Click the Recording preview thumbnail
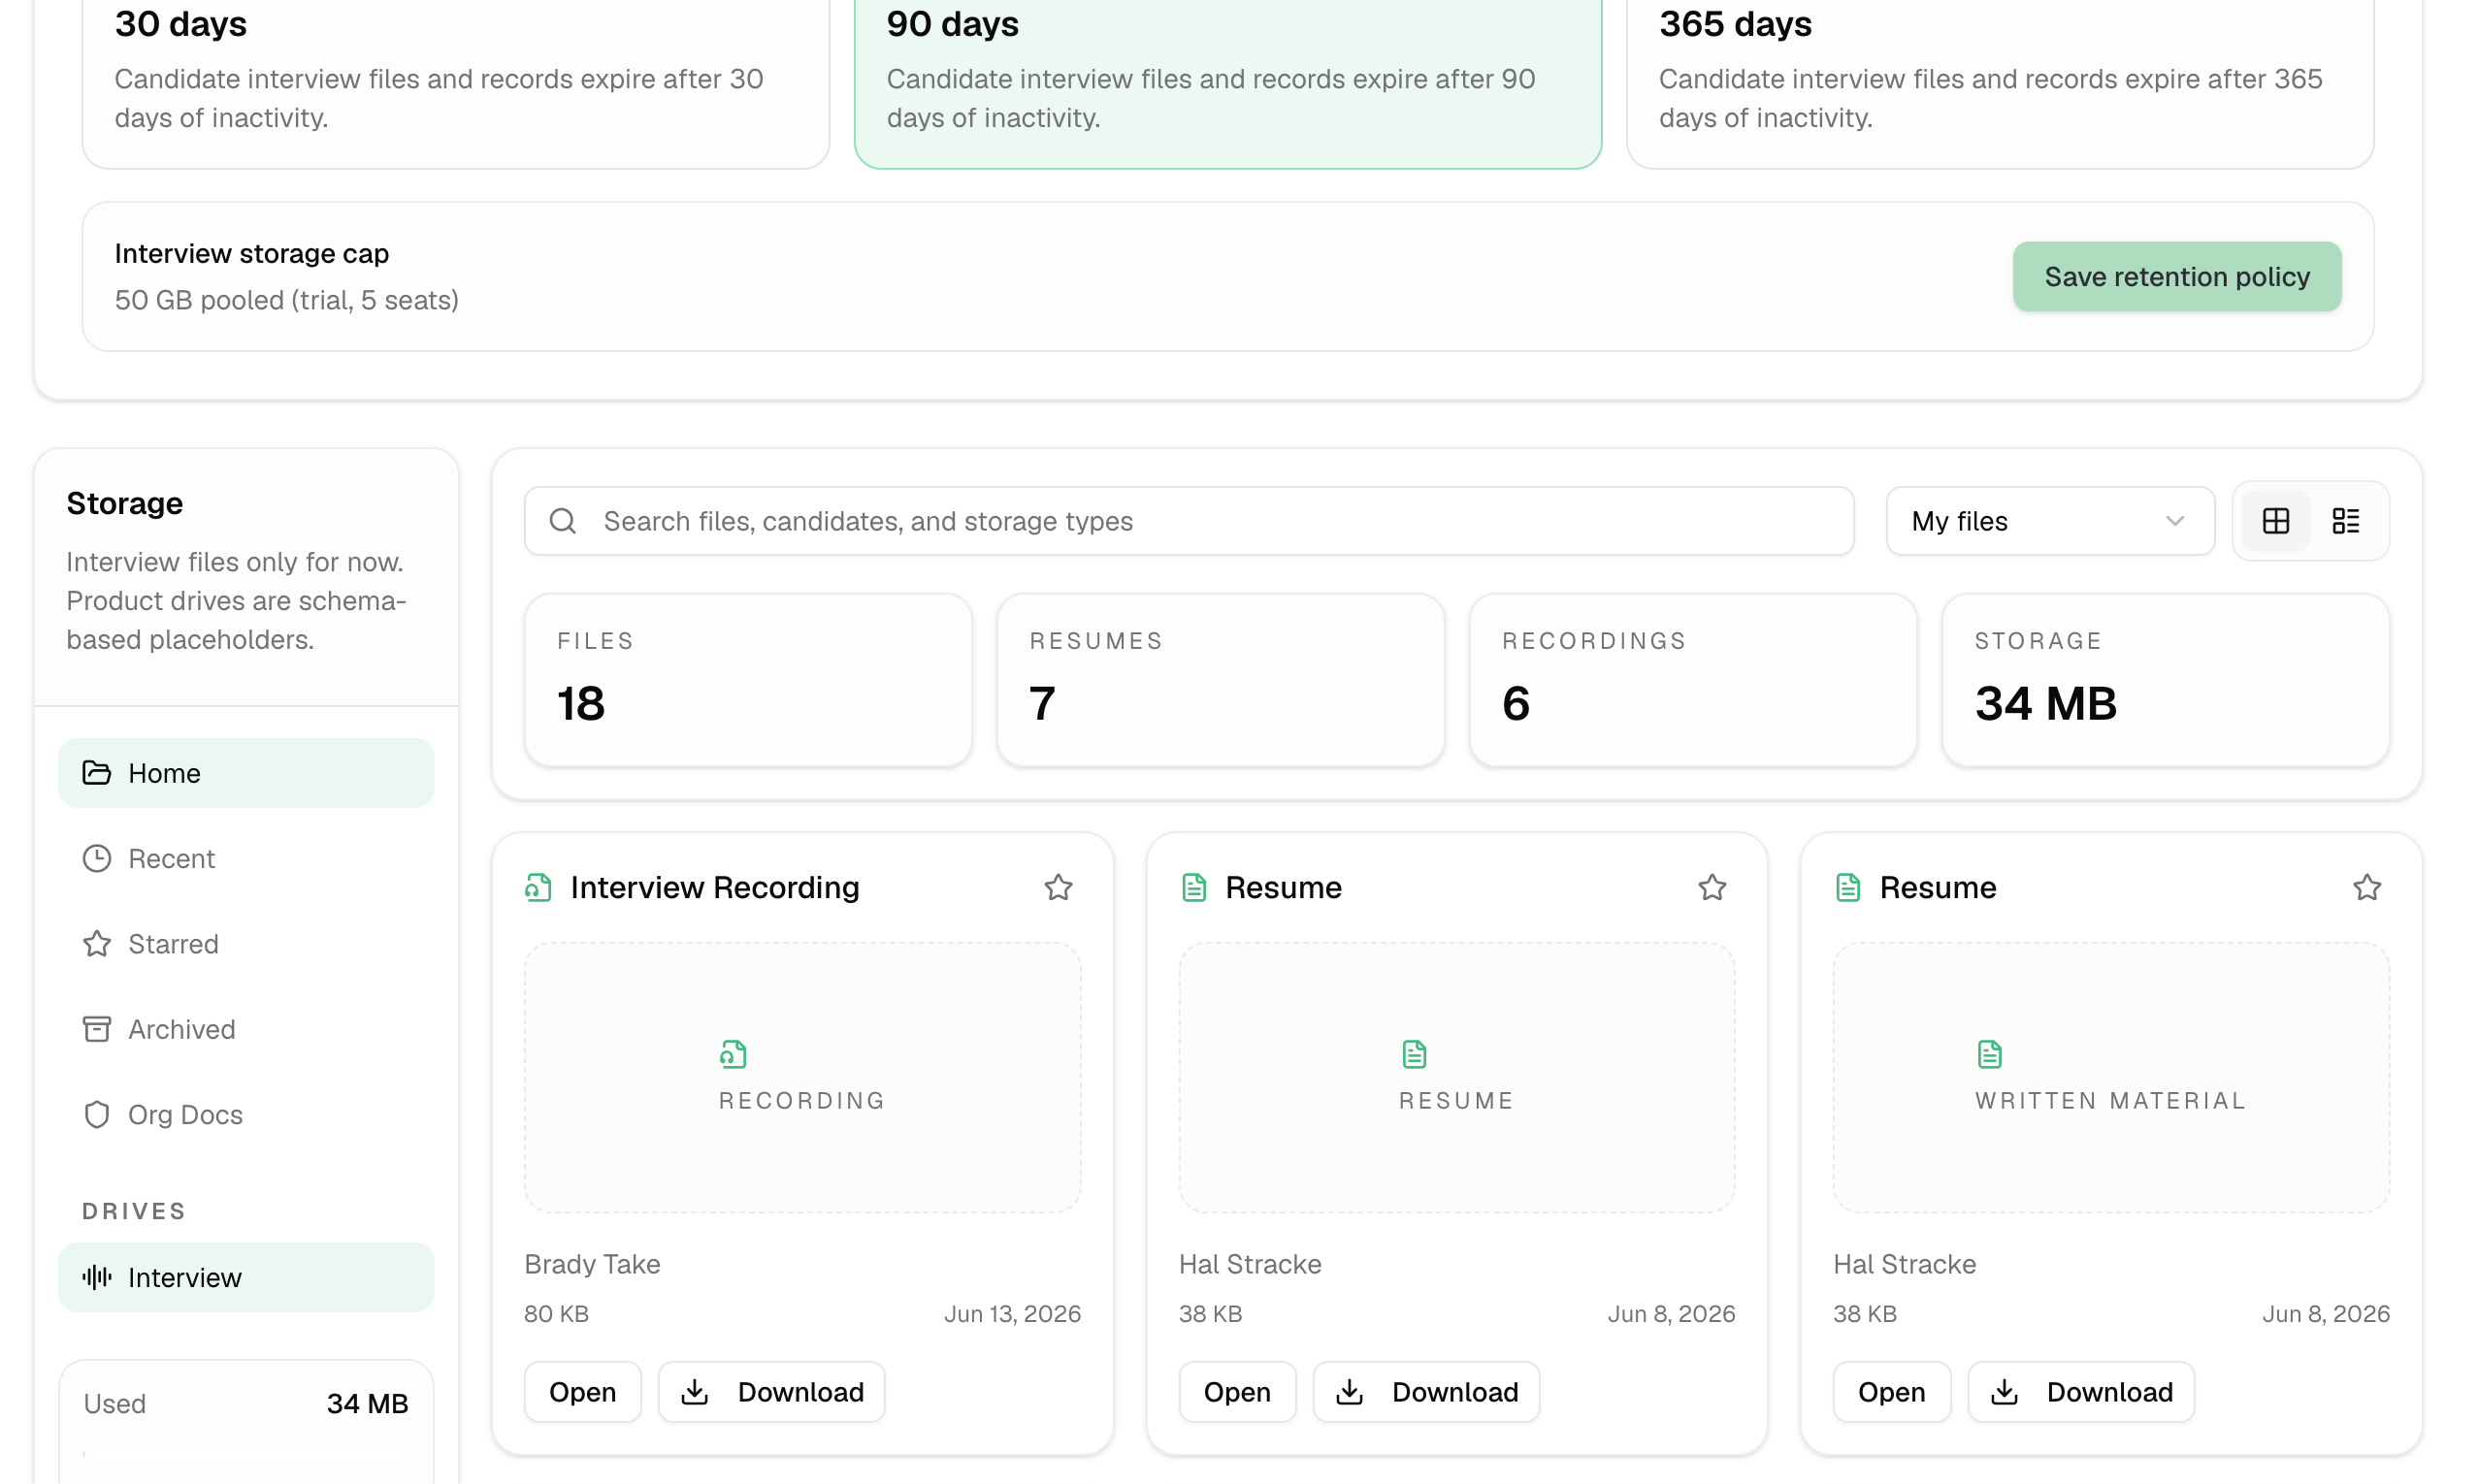2478x1484 pixels. pos(802,1077)
